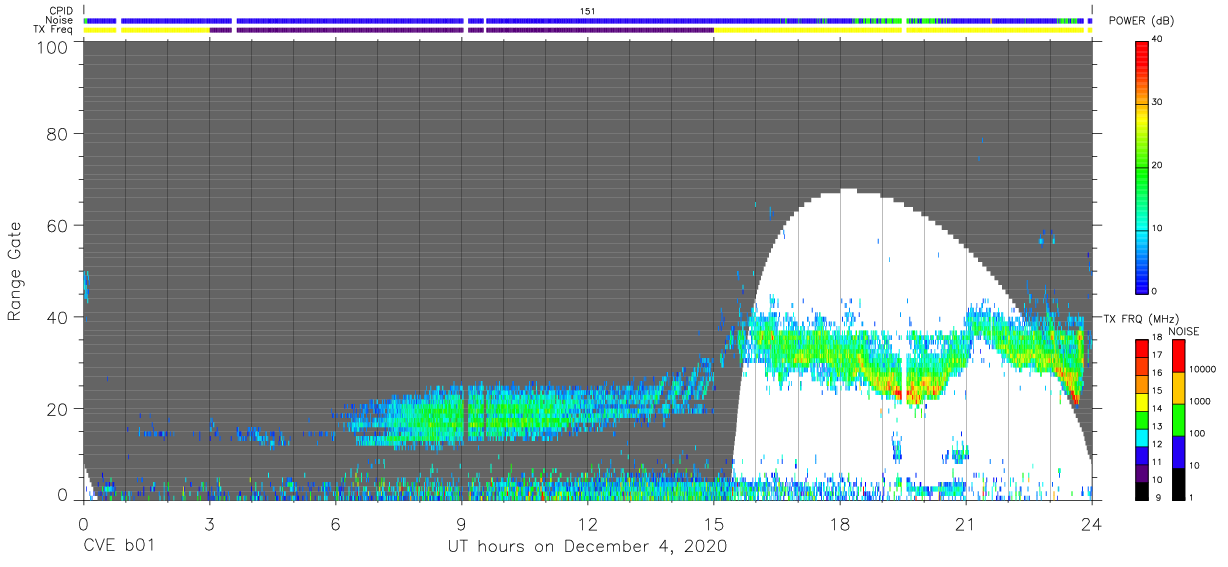Image resolution: width=1228 pixels, height=567 pixels.
Task: Click the 100 tick on Range Gate axis
Action: click(53, 46)
